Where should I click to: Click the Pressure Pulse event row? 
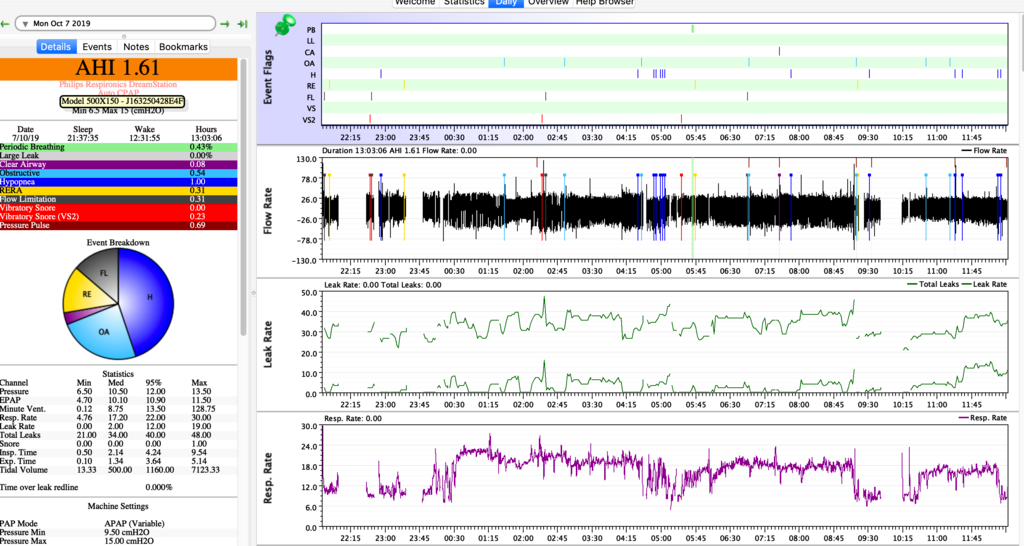pos(118,225)
